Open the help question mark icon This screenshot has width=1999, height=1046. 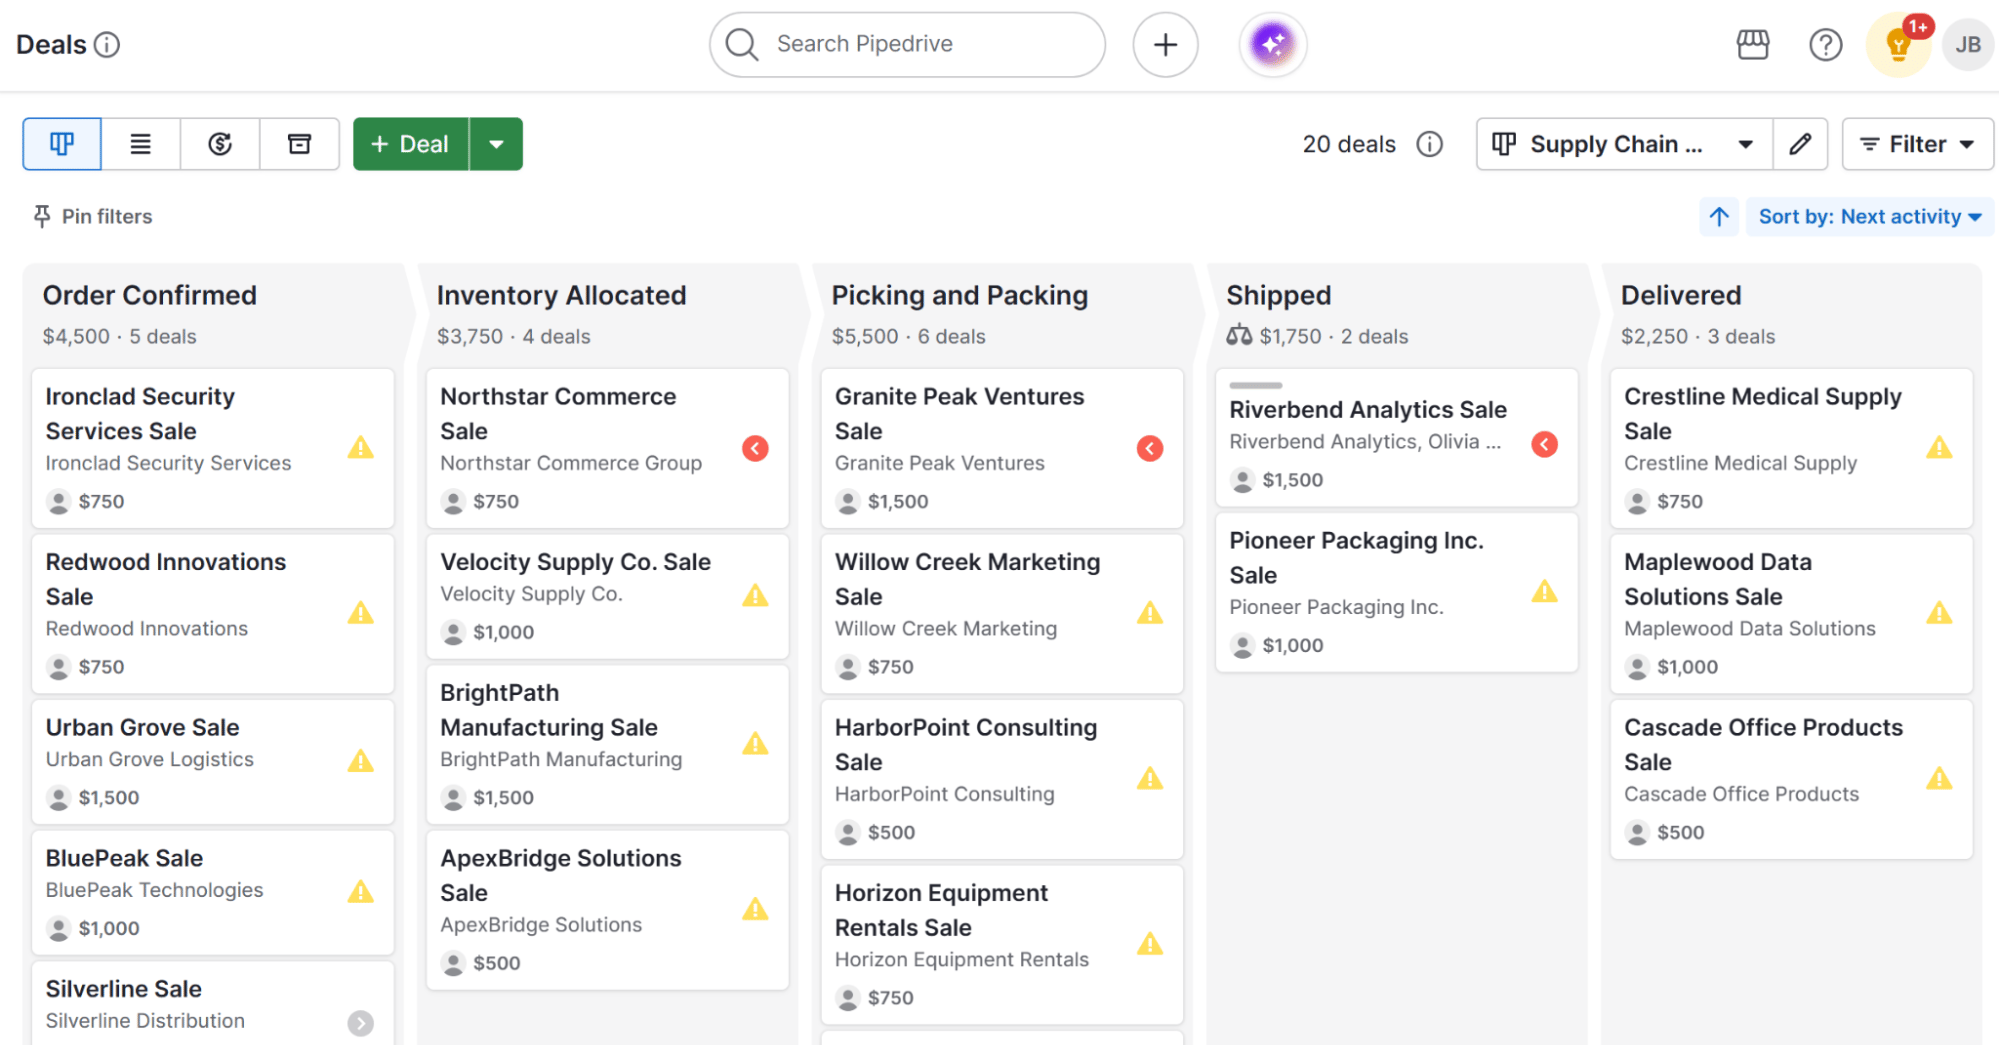[x=1825, y=45]
